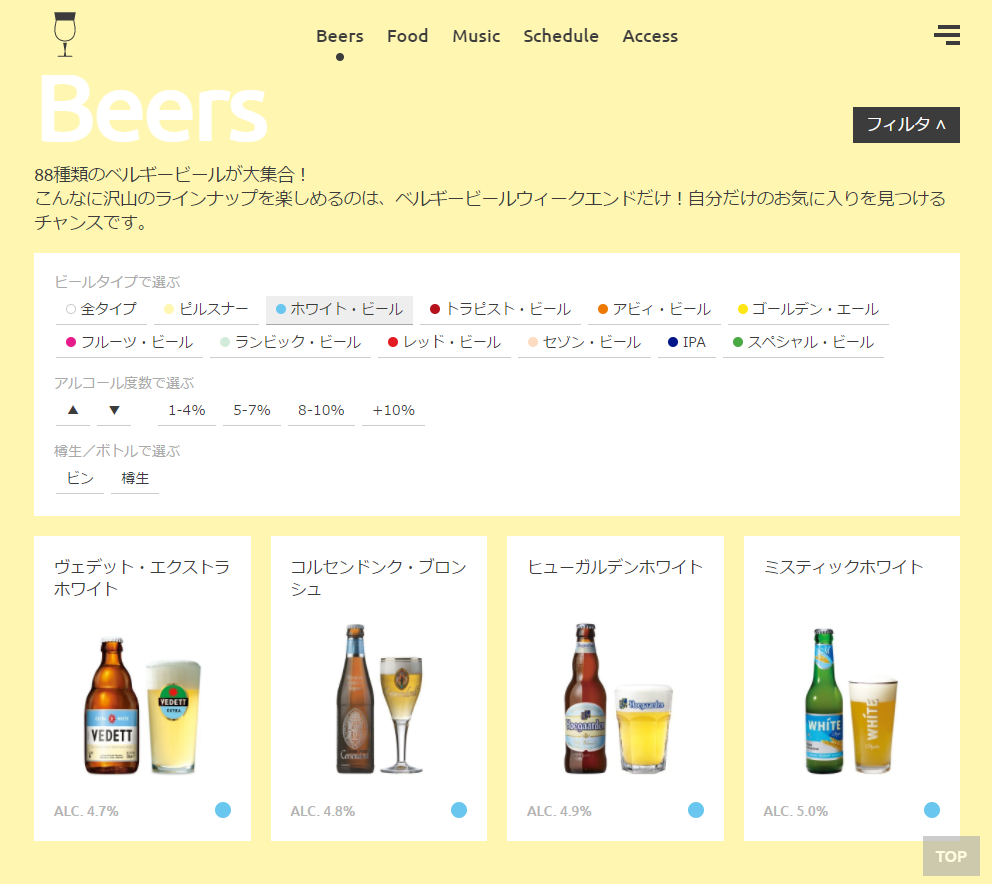The image size is (992, 884).
Task: Sort by alcohol ascending up-arrow
Action: pos(73,410)
